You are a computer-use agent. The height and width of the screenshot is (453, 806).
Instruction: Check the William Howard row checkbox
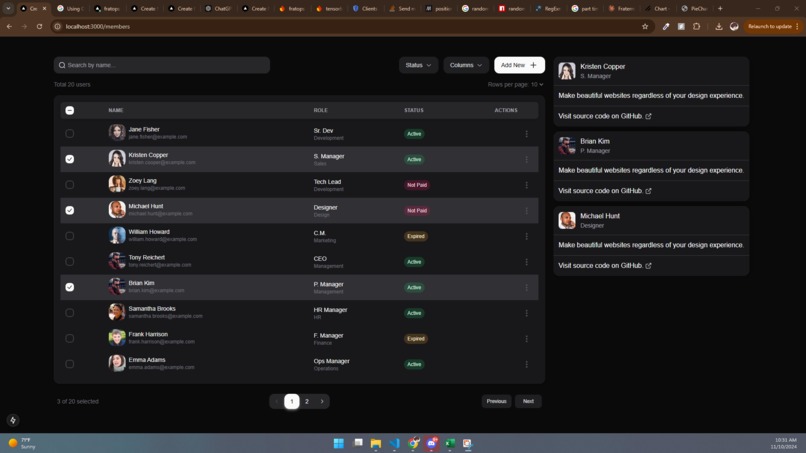coord(69,236)
